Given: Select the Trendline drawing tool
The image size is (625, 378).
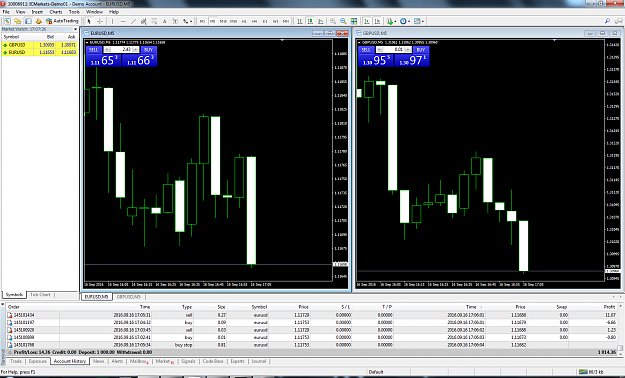Looking at the screenshot, I should pyautogui.click(x=134, y=21).
